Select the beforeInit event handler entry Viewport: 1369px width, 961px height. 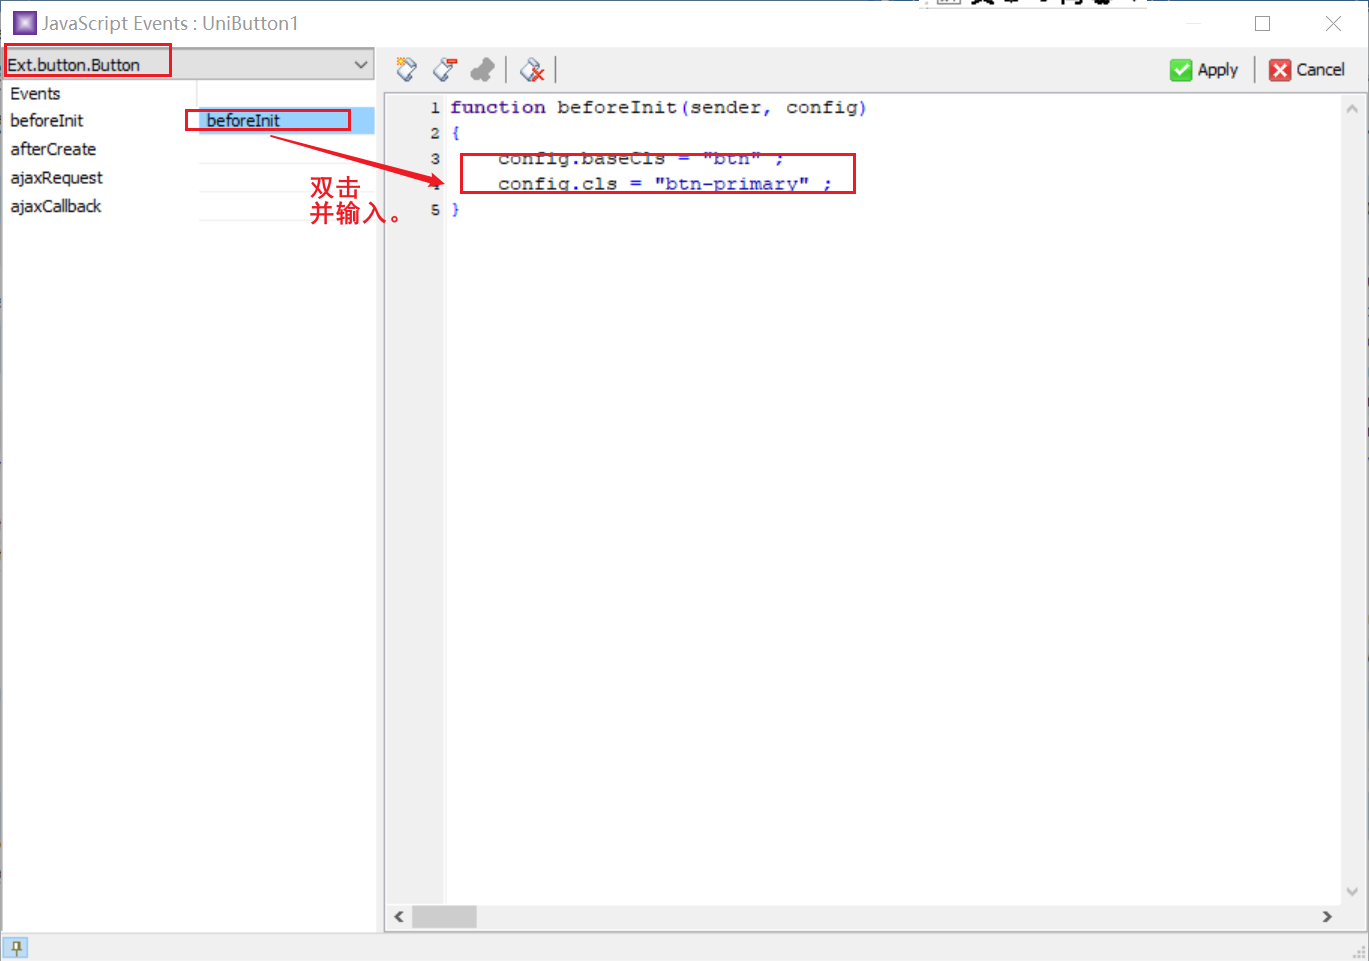[x=266, y=120]
